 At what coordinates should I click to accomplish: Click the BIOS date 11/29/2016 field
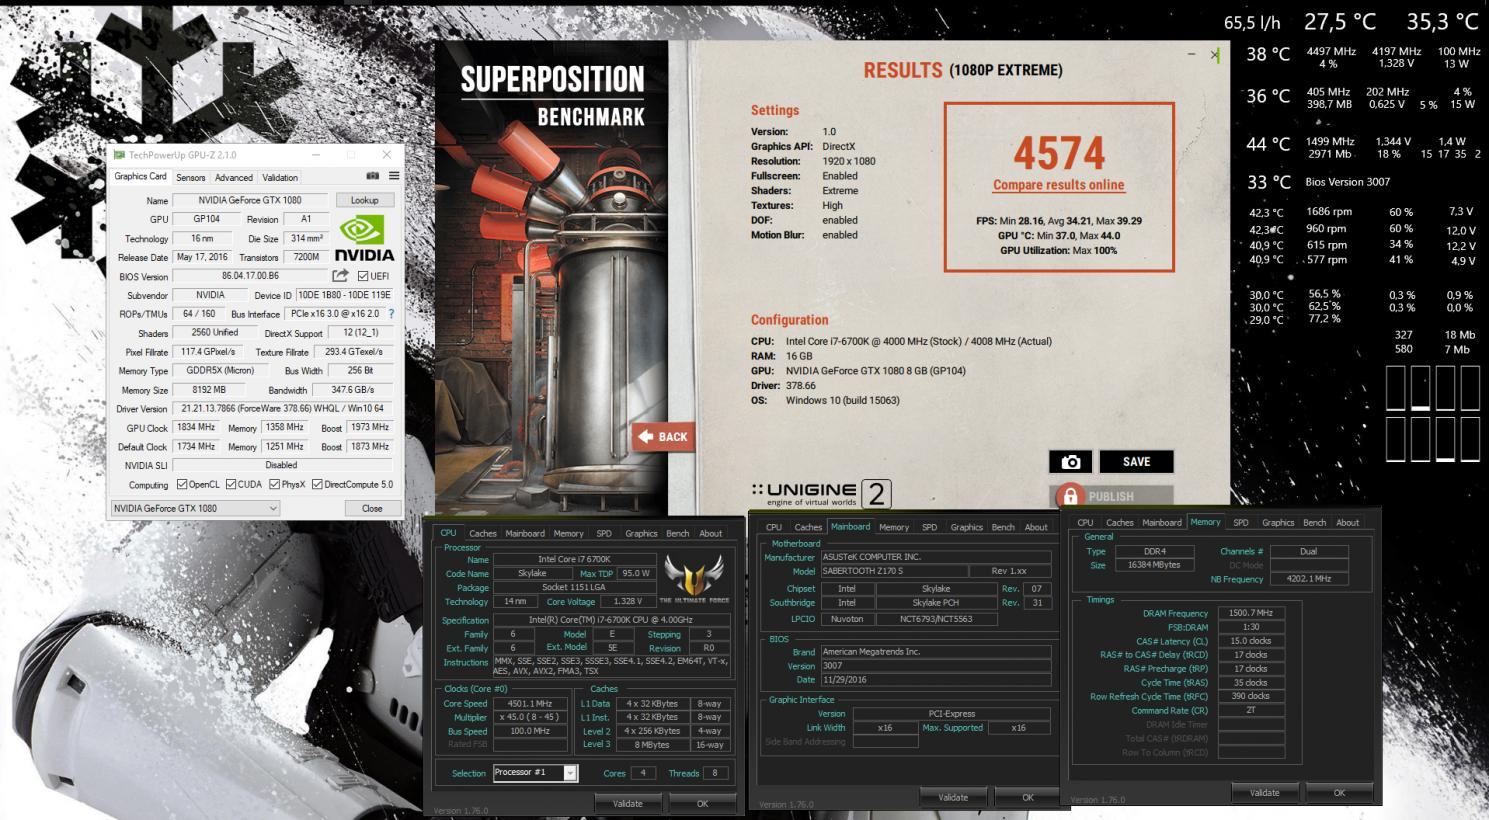[935, 680]
